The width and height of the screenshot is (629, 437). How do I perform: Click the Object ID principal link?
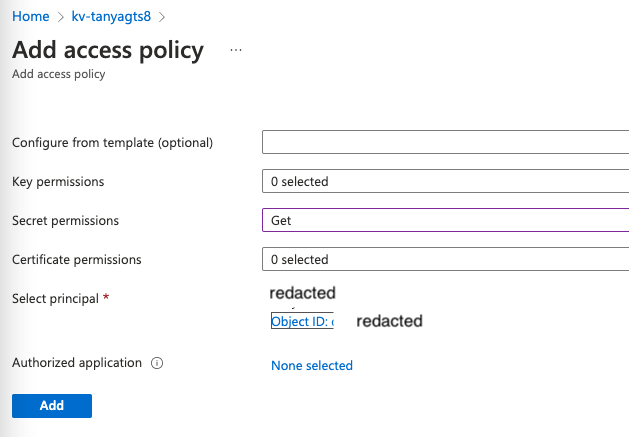[302, 322]
